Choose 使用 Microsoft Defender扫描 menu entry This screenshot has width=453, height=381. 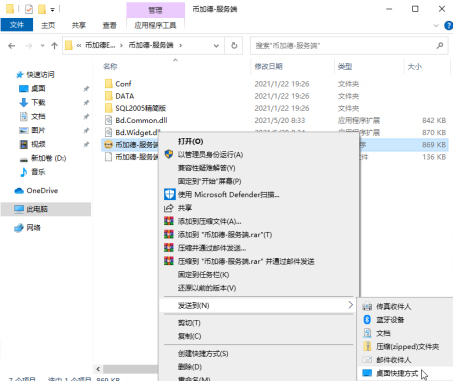click(x=228, y=195)
